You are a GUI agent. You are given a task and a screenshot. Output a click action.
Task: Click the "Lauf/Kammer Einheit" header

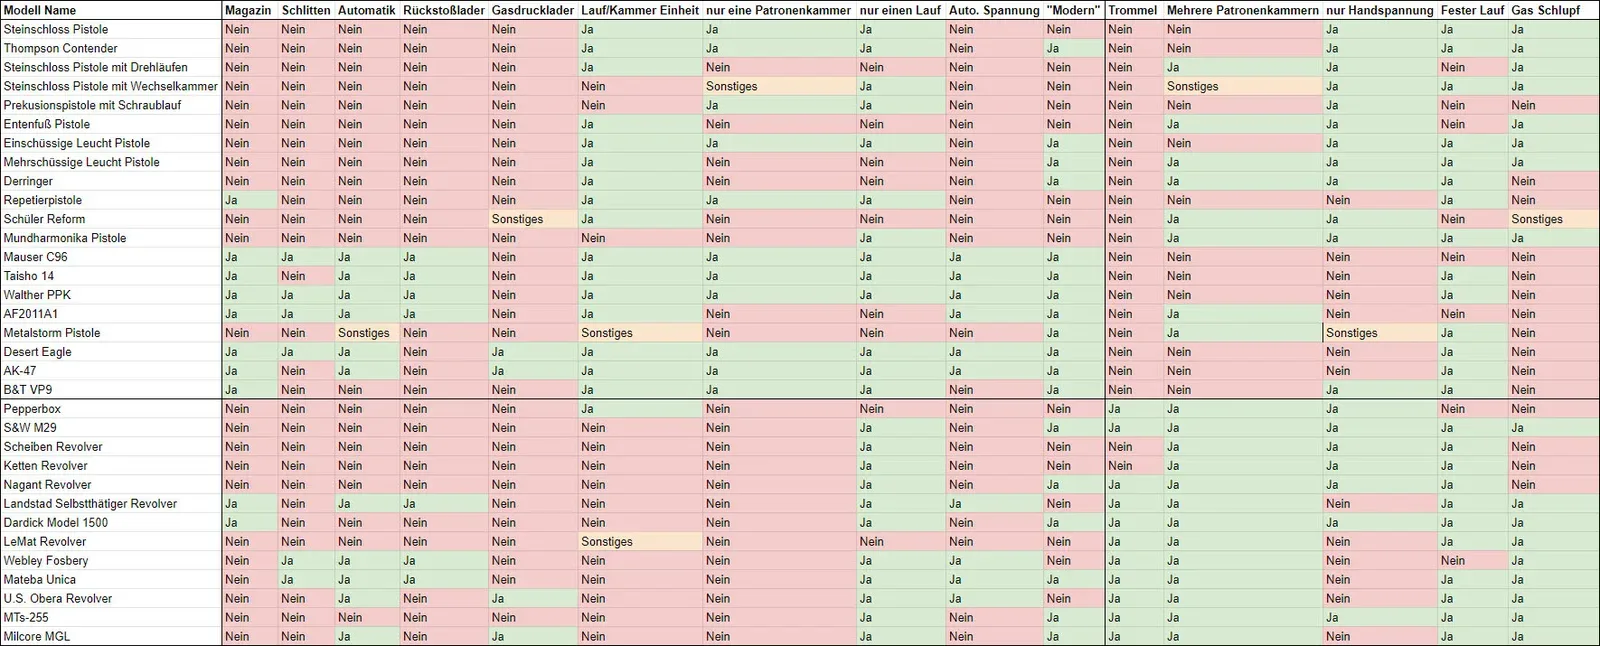click(639, 10)
